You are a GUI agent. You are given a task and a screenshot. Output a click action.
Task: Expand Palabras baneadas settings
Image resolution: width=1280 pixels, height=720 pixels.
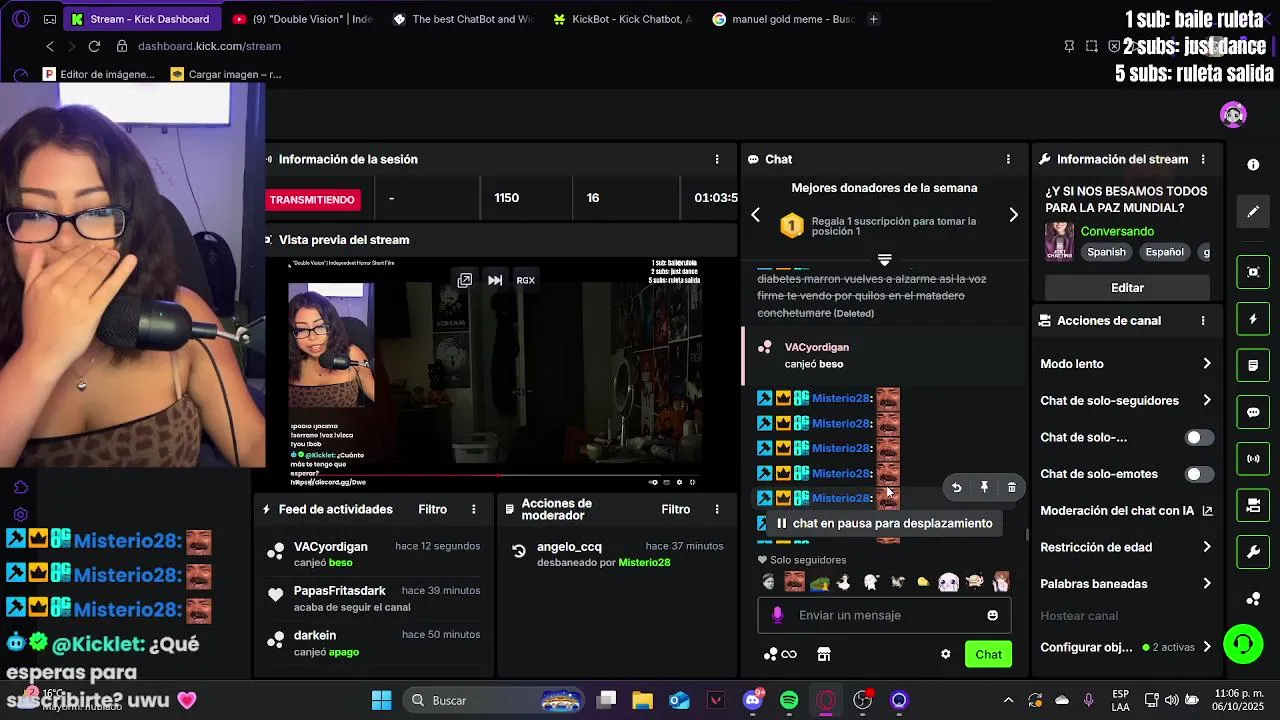coord(1126,584)
